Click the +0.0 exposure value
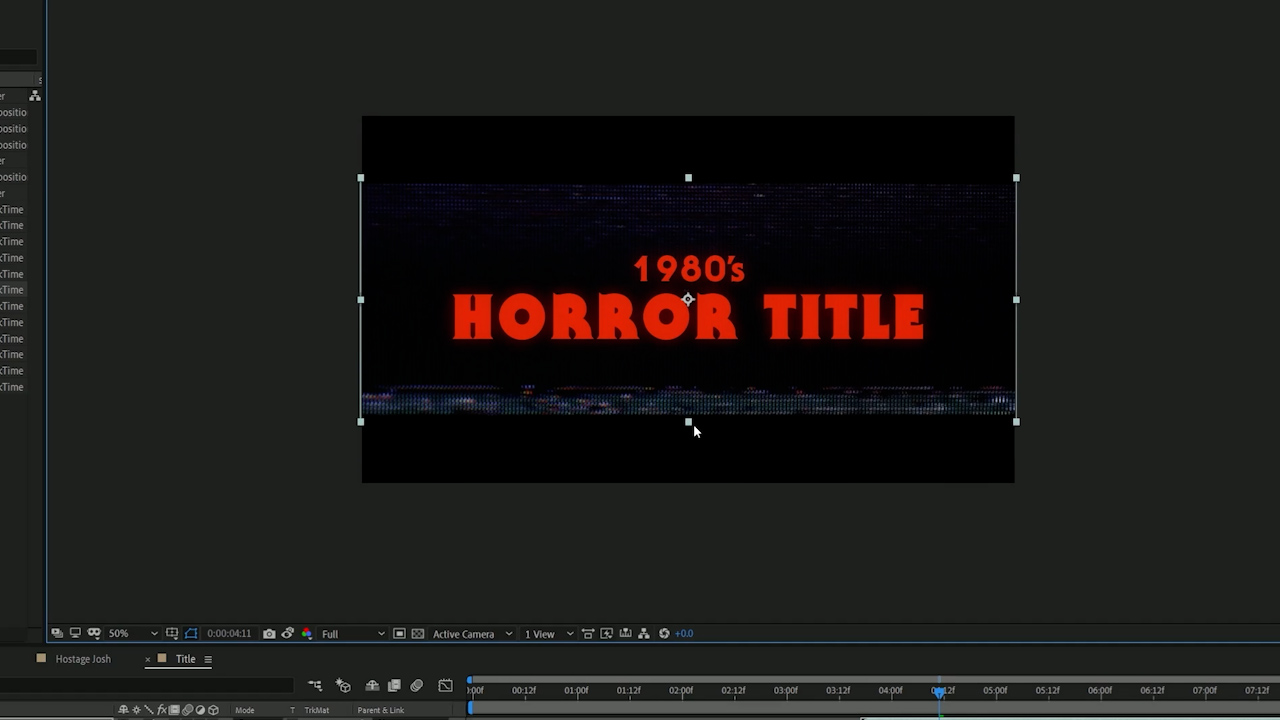 (684, 633)
